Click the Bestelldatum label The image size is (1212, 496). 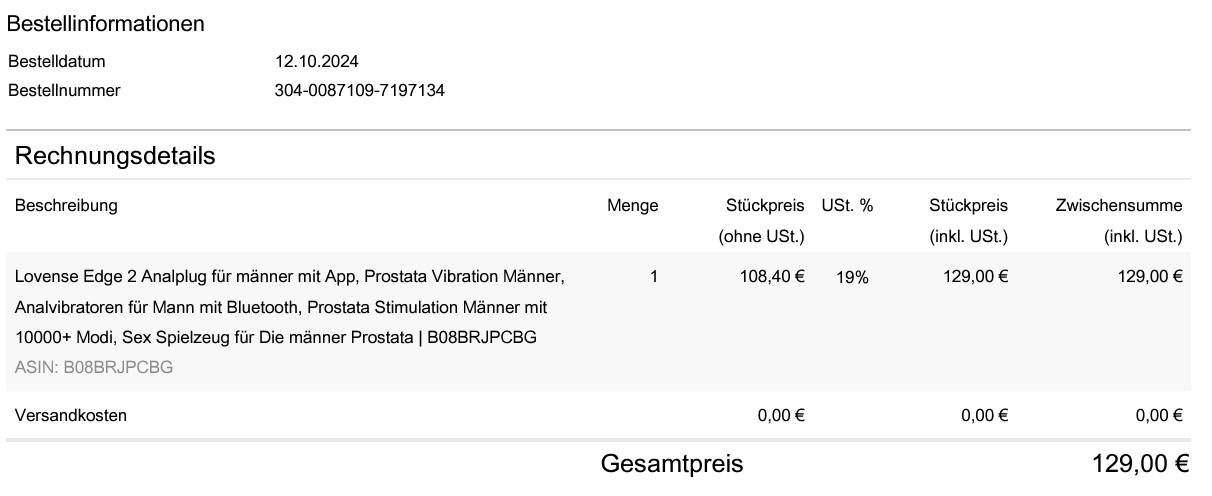click(x=57, y=62)
